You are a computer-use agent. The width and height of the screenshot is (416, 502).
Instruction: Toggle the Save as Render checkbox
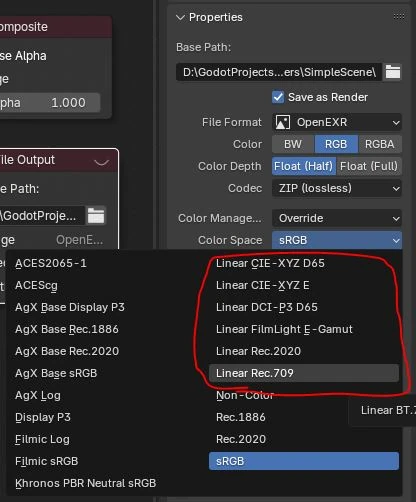[278, 97]
